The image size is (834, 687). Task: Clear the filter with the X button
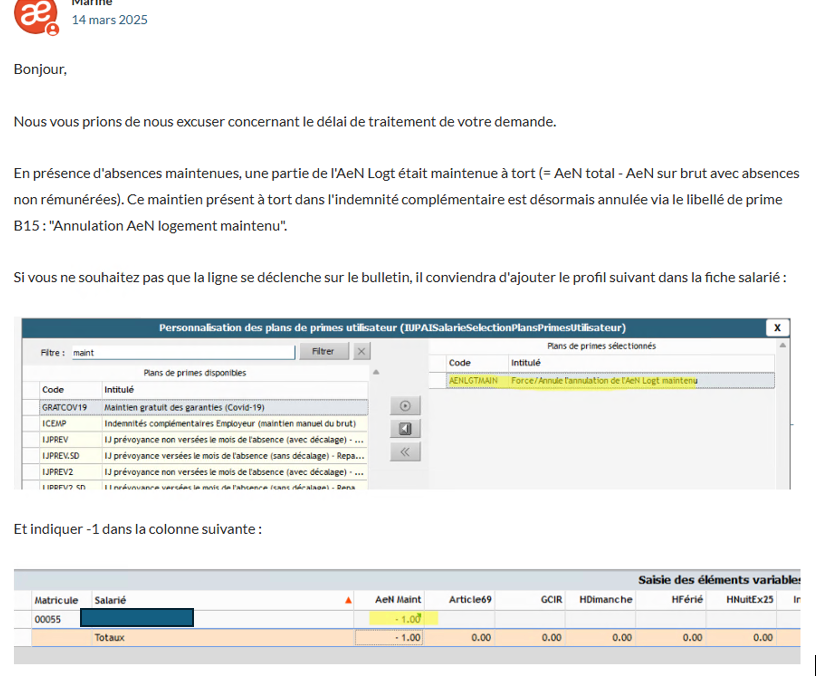362,351
